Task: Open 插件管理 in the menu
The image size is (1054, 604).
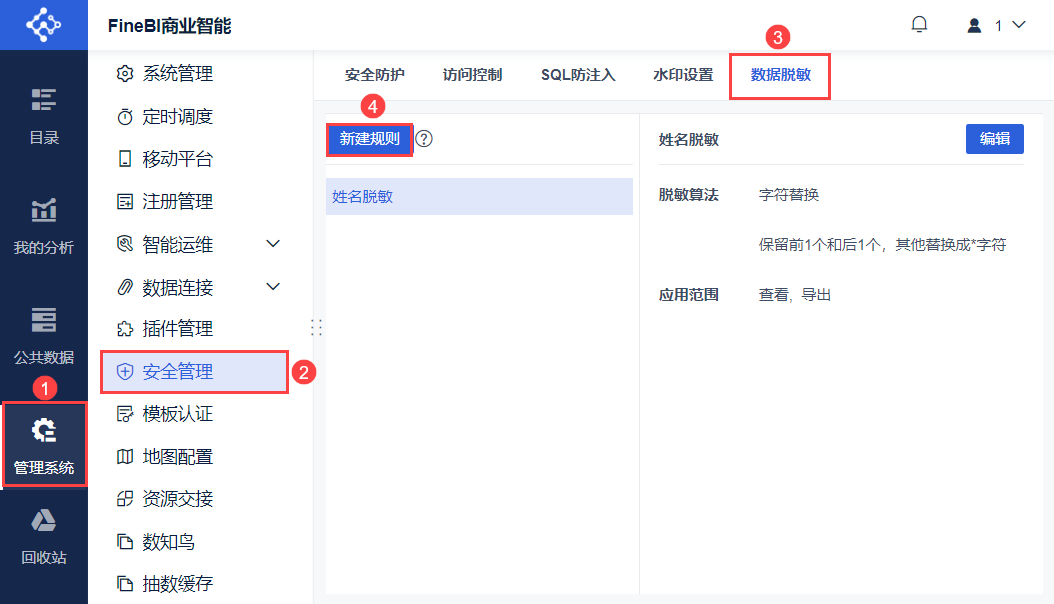Action: point(178,329)
